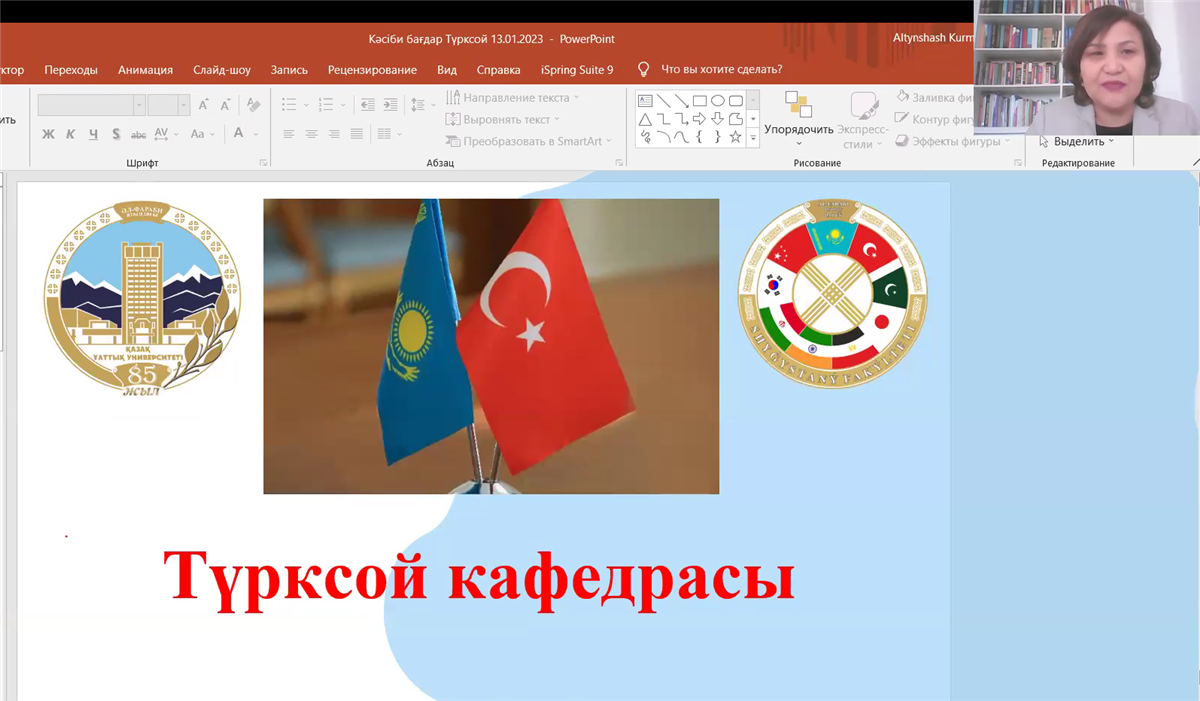Click the increase indent icon
This screenshot has width=1200, height=701.
tap(390, 105)
